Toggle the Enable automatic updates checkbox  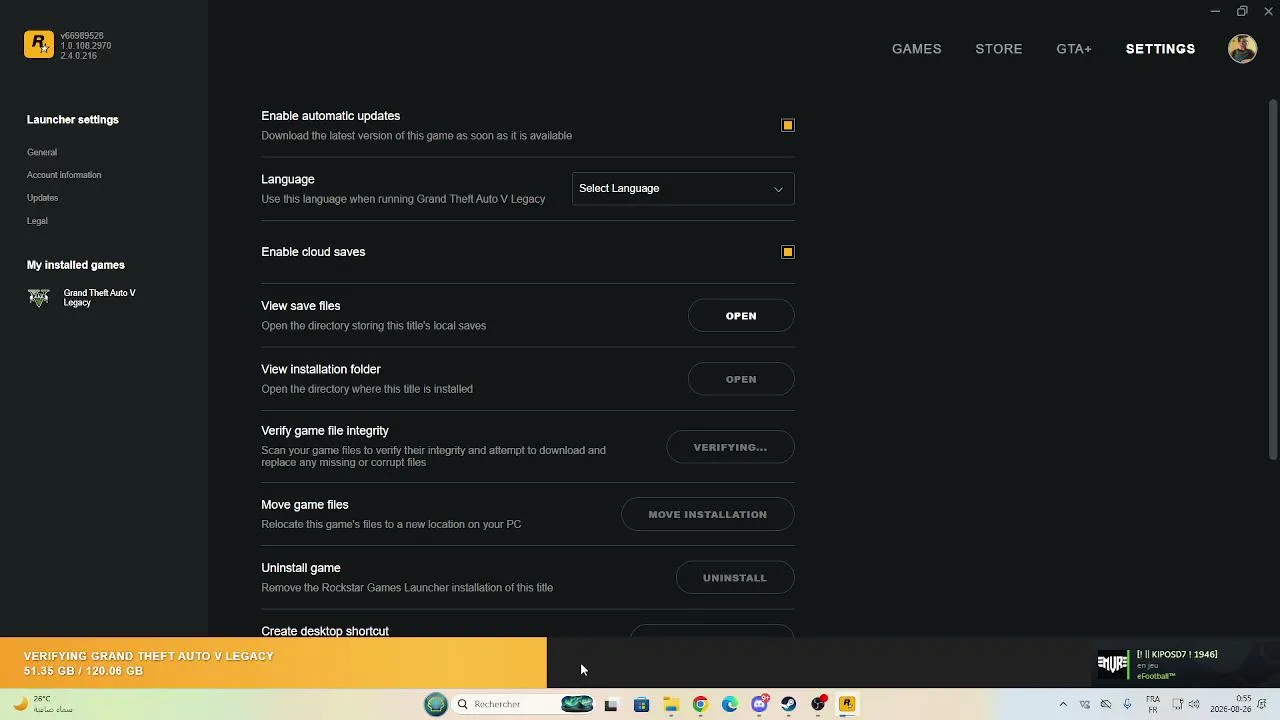click(788, 125)
